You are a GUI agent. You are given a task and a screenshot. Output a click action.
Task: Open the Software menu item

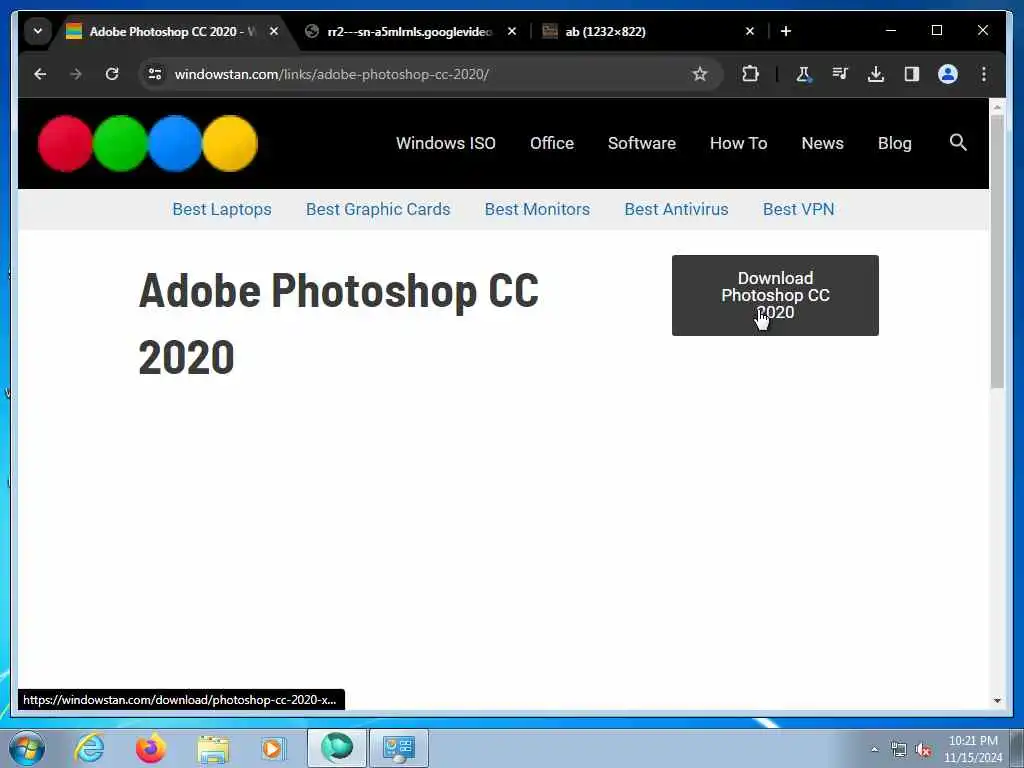(x=641, y=144)
